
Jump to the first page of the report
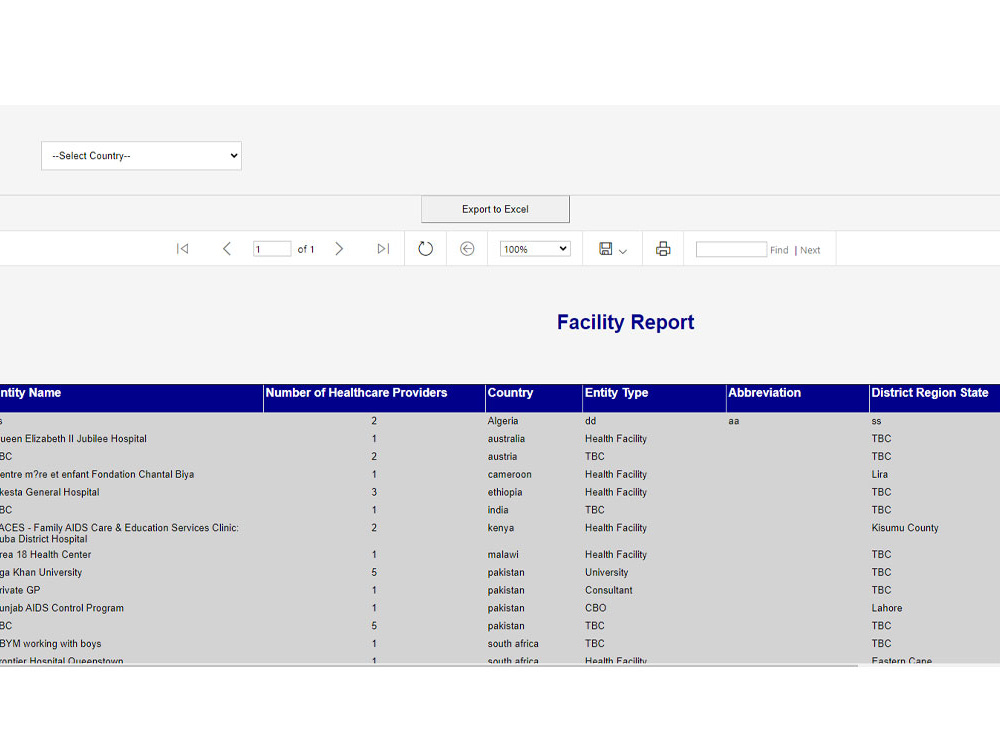tap(182, 248)
